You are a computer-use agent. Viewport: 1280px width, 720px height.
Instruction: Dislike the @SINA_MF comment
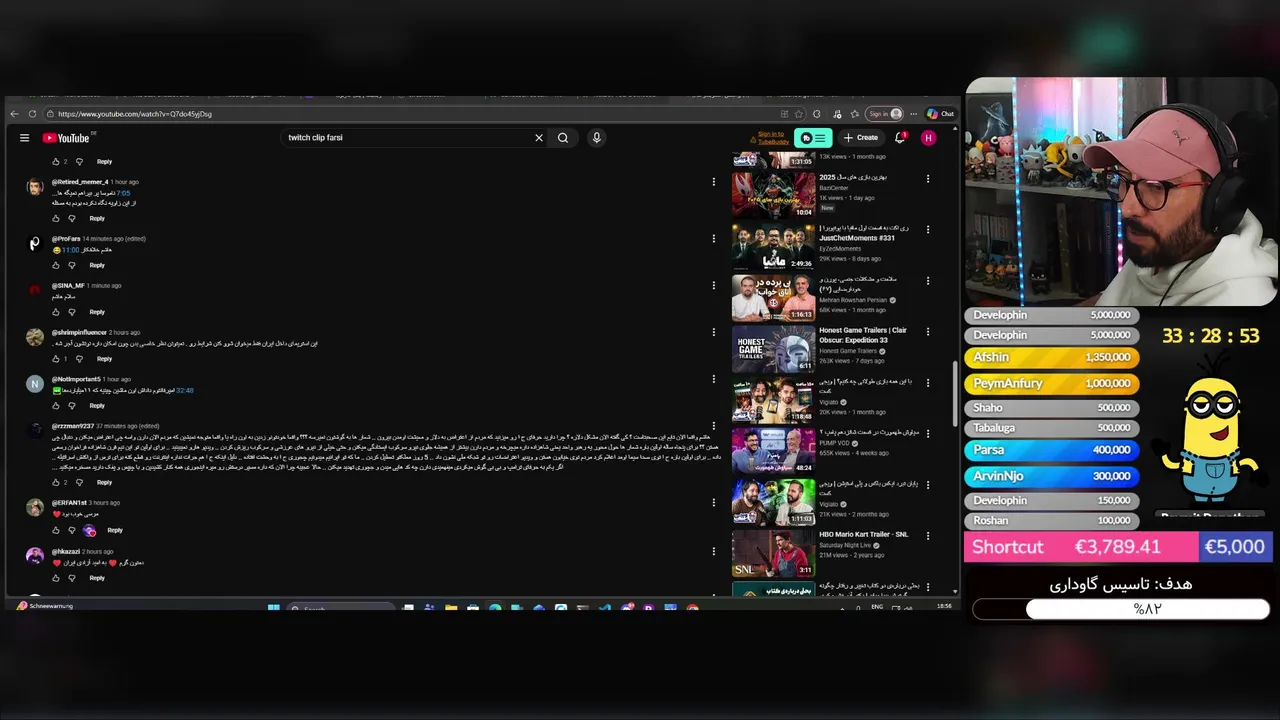pyautogui.click(x=72, y=312)
